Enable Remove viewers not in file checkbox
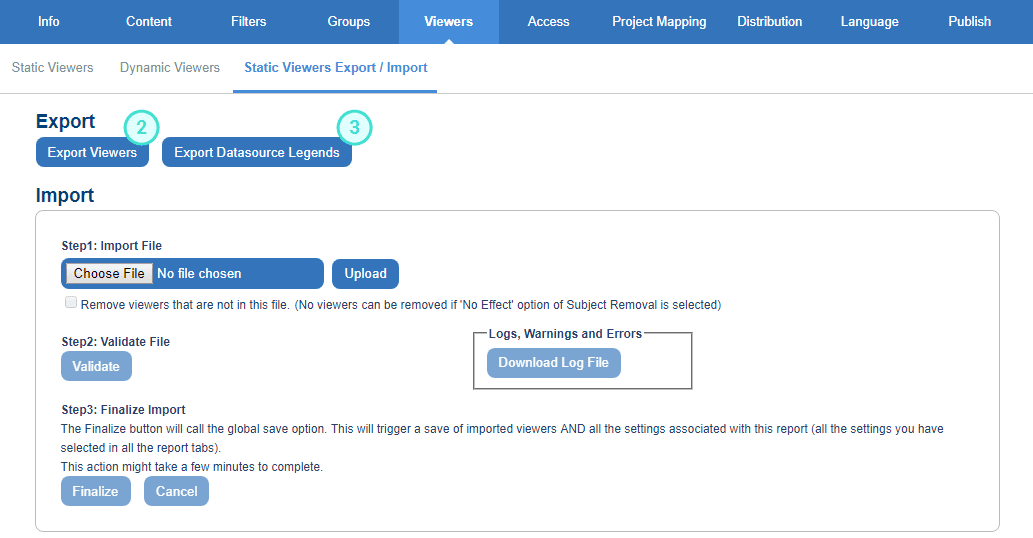 70,302
